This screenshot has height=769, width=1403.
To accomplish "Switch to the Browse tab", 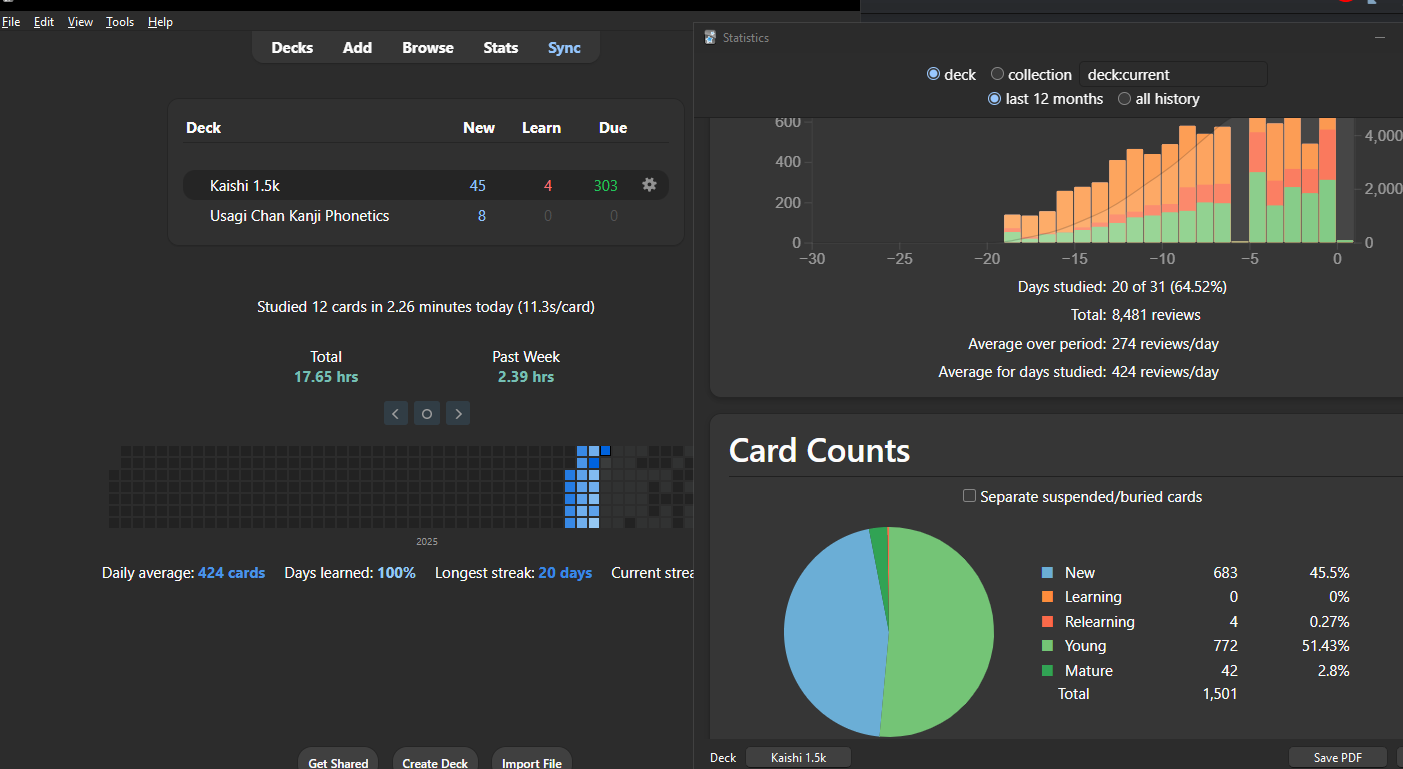I will point(428,48).
